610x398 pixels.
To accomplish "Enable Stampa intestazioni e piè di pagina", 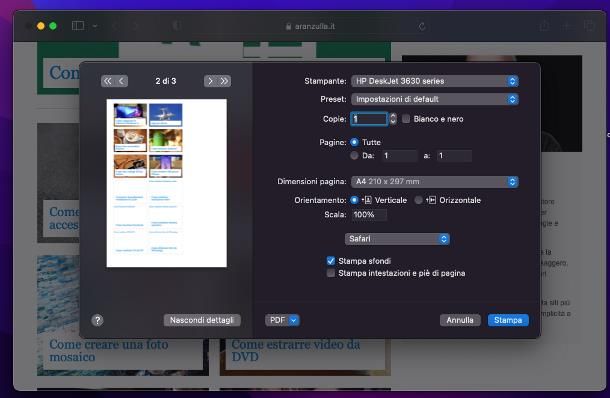I will [x=331, y=273].
